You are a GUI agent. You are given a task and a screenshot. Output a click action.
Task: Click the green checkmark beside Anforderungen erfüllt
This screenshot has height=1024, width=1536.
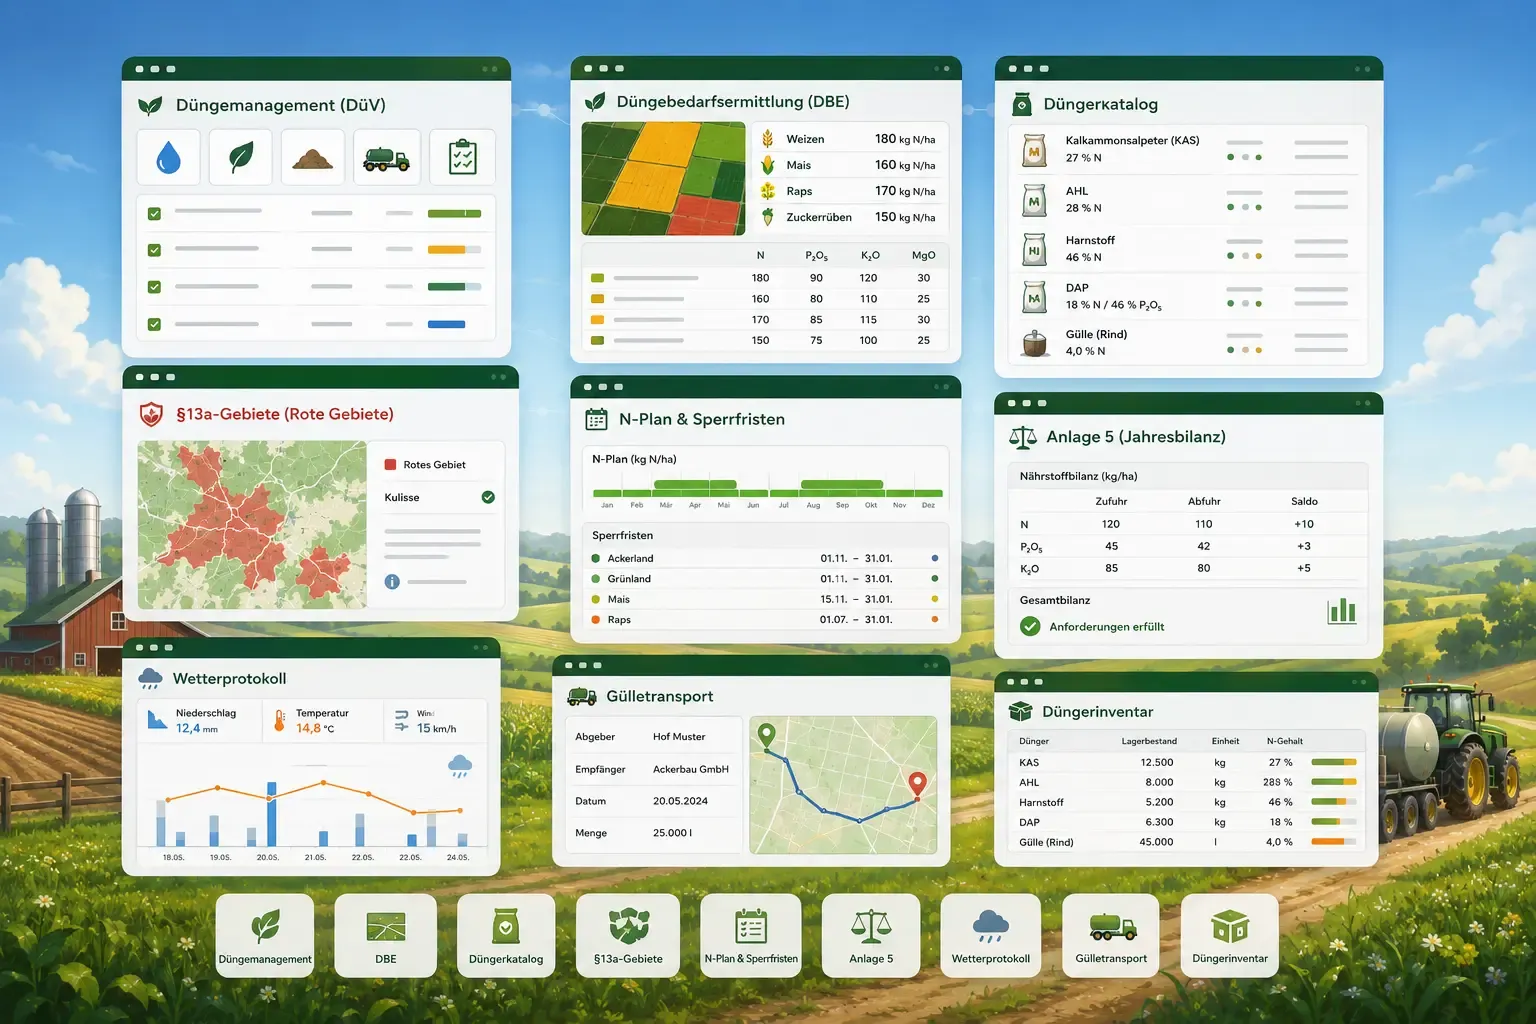[1030, 627]
